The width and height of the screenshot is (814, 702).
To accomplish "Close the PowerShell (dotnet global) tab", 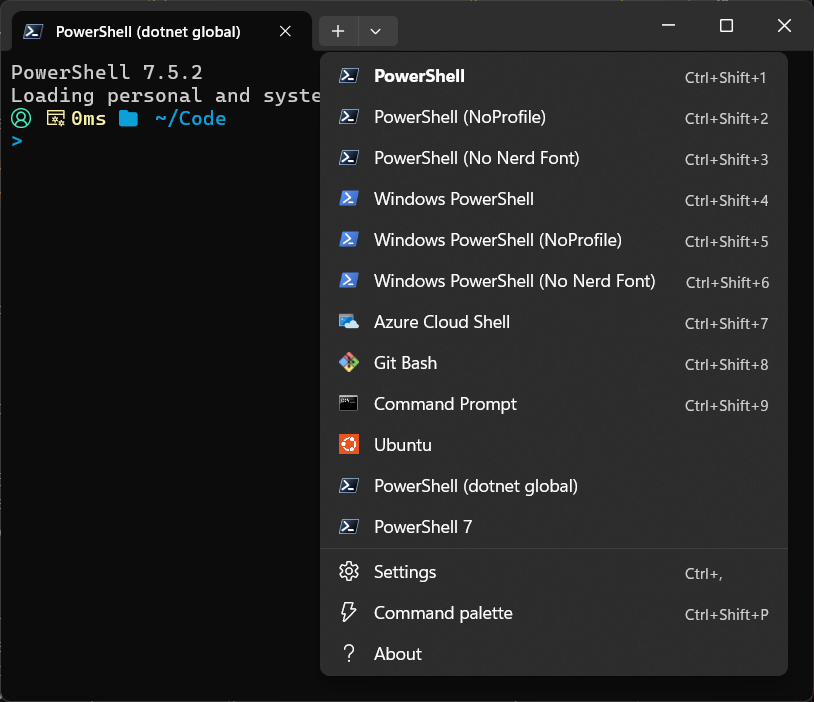I will tap(285, 31).
